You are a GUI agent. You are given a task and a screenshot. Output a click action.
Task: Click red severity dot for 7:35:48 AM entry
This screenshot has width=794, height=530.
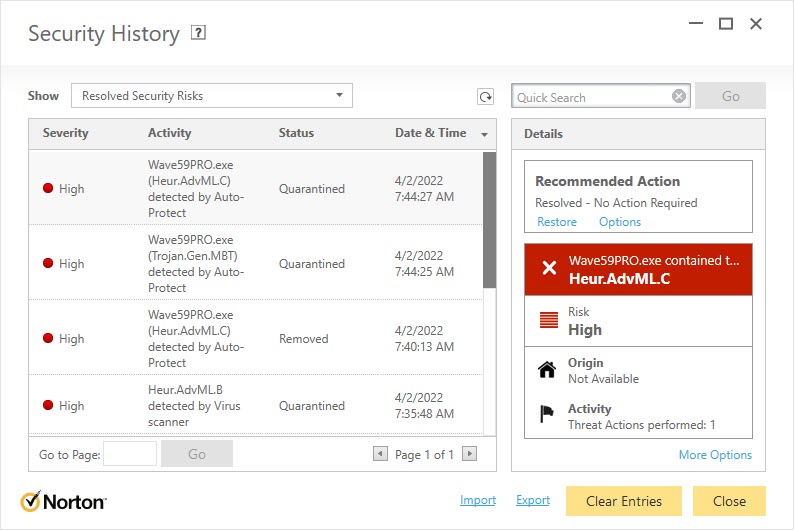pos(48,405)
